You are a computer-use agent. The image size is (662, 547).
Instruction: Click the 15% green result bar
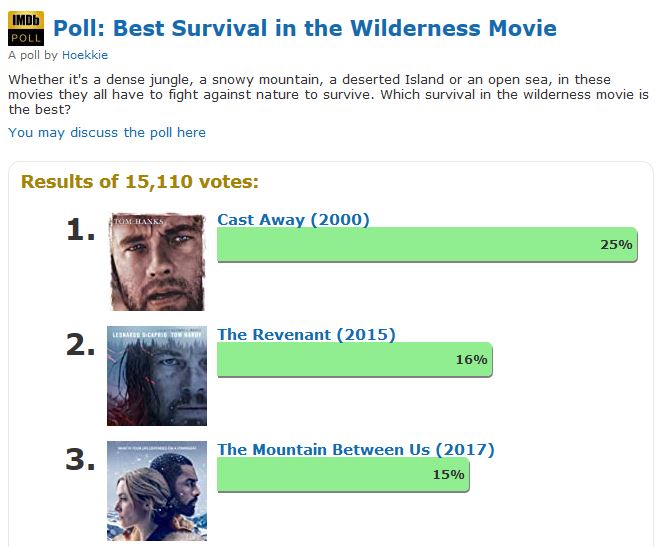(x=343, y=475)
